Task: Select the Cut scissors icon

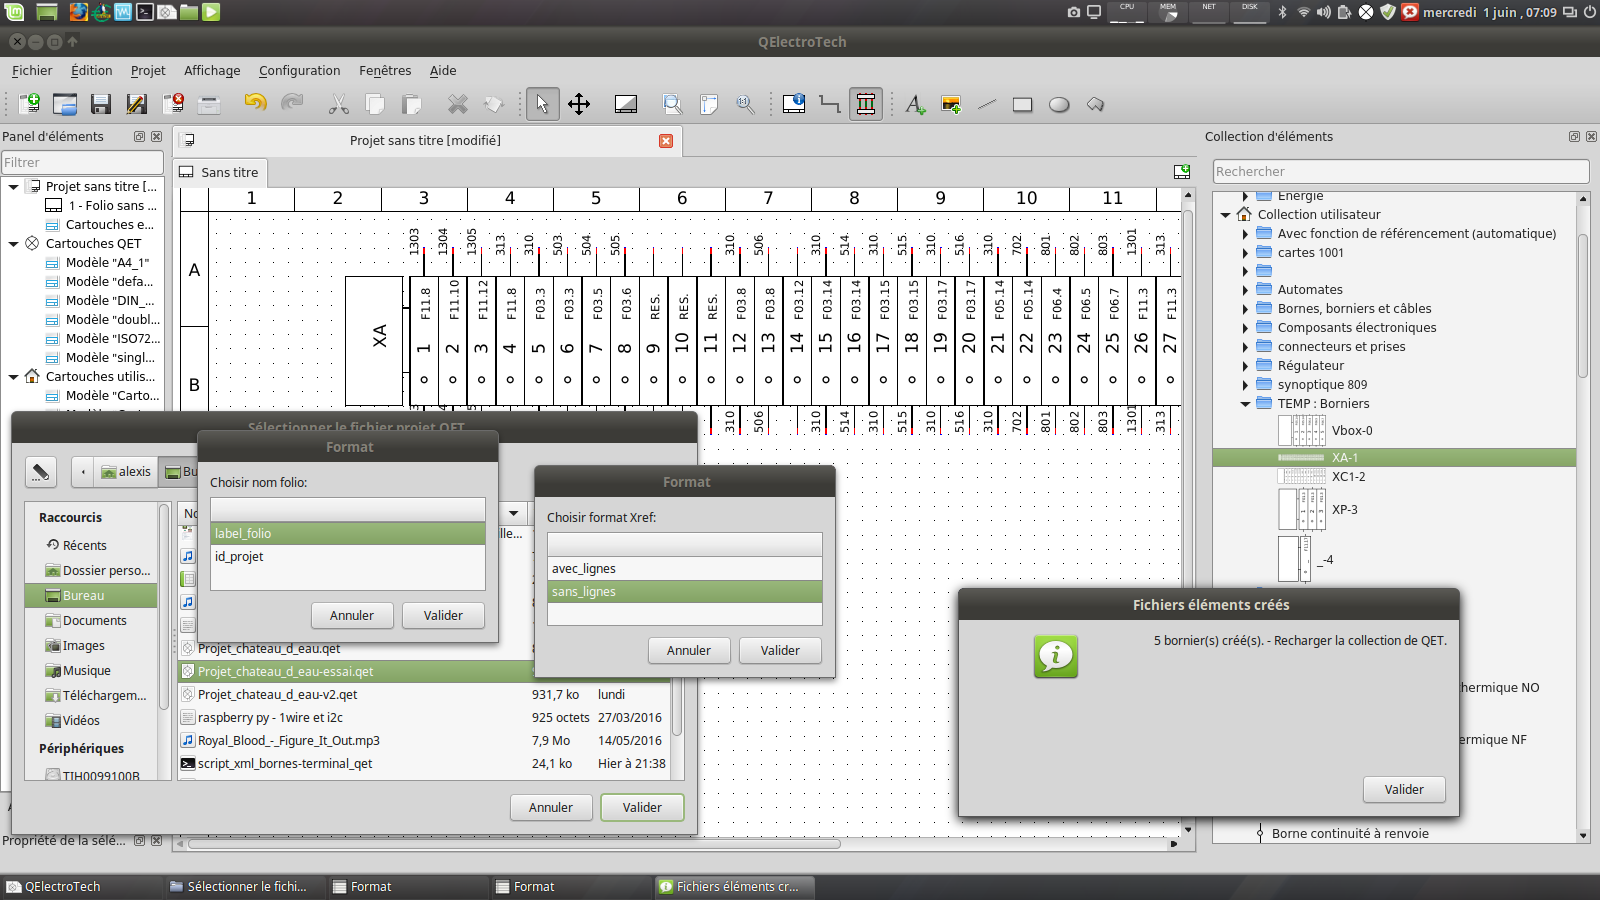Action: pyautogui.click(x=339, y=104)
